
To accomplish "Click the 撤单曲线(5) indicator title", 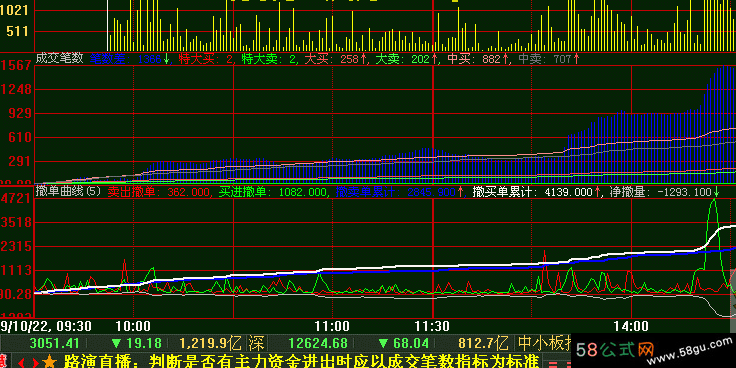I will 69,192.
